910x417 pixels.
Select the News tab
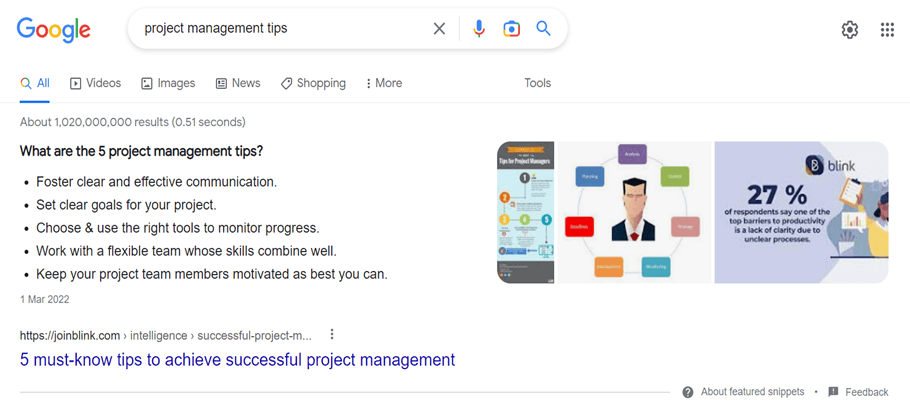click(238, 83)
